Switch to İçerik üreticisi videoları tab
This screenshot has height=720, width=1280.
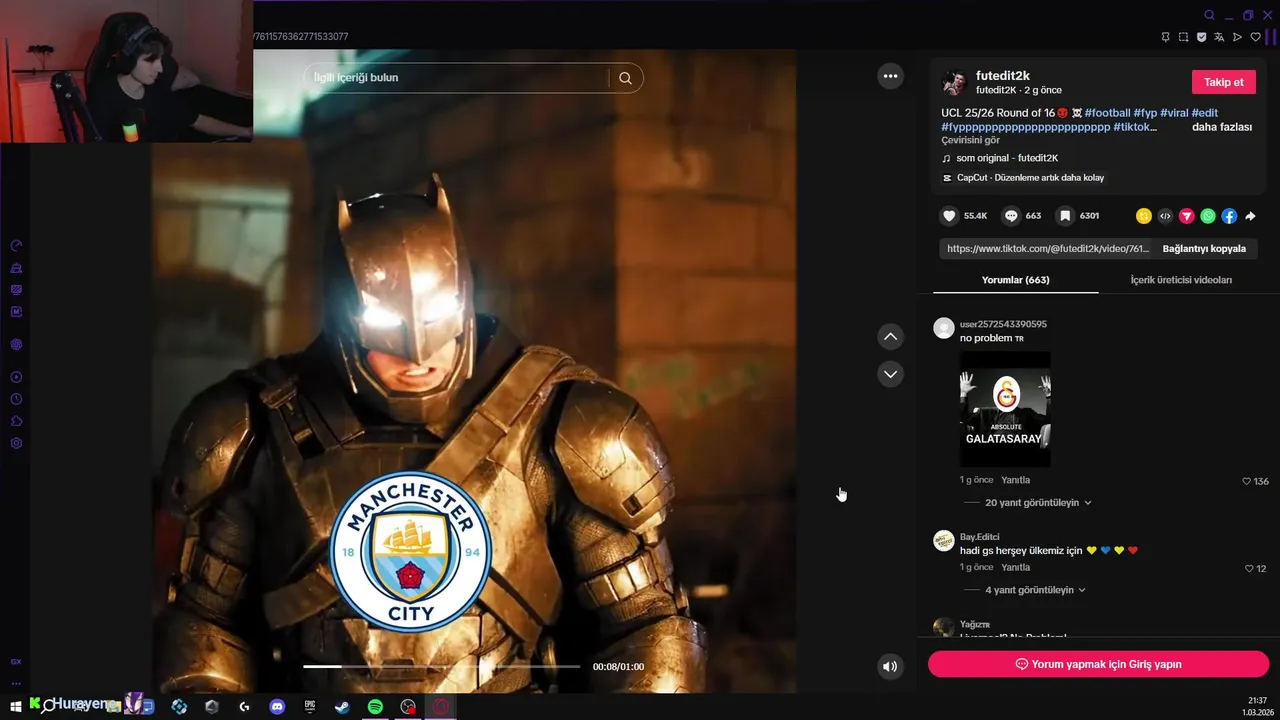1181,280
